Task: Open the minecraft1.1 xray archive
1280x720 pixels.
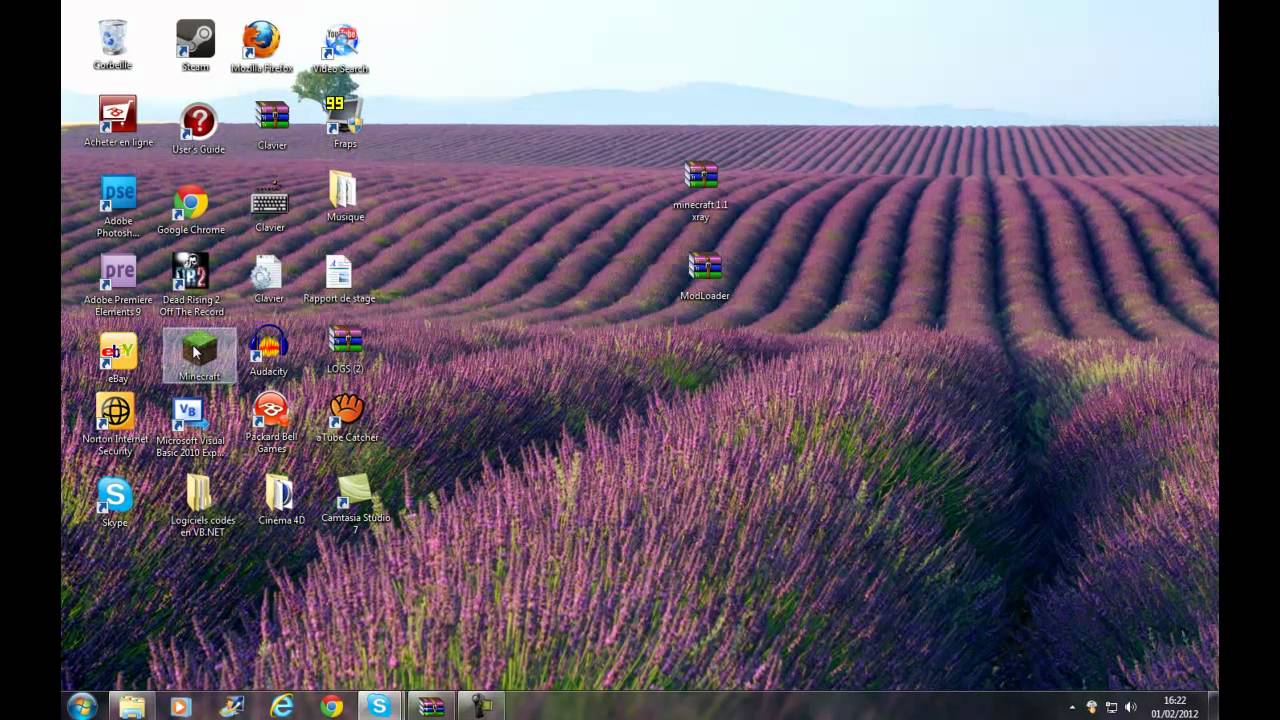Action: tap(701, 192)
